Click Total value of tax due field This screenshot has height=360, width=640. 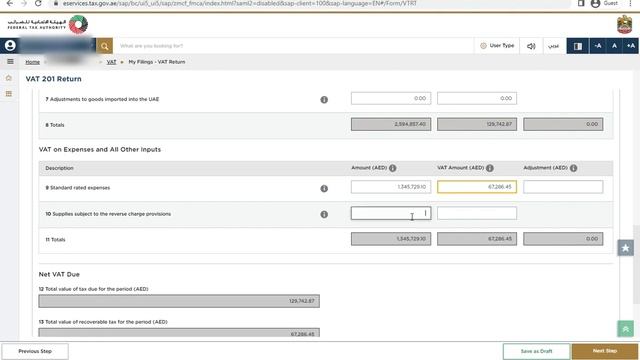coord(179,301)
